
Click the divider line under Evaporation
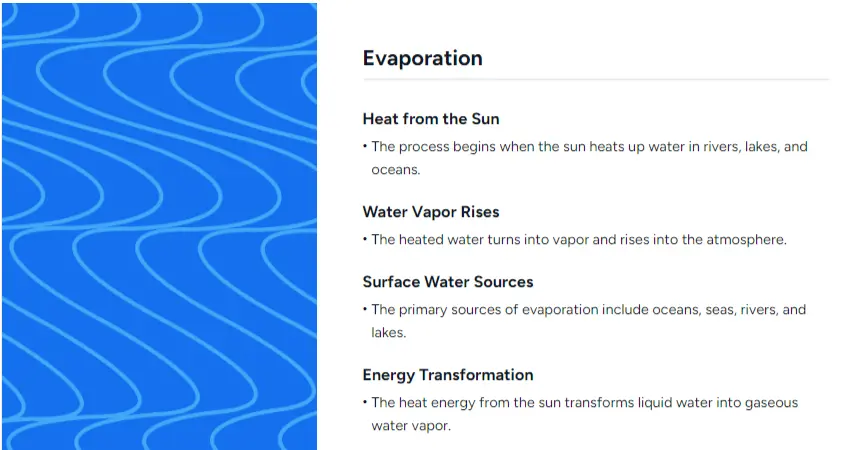(x=595, y=79)
